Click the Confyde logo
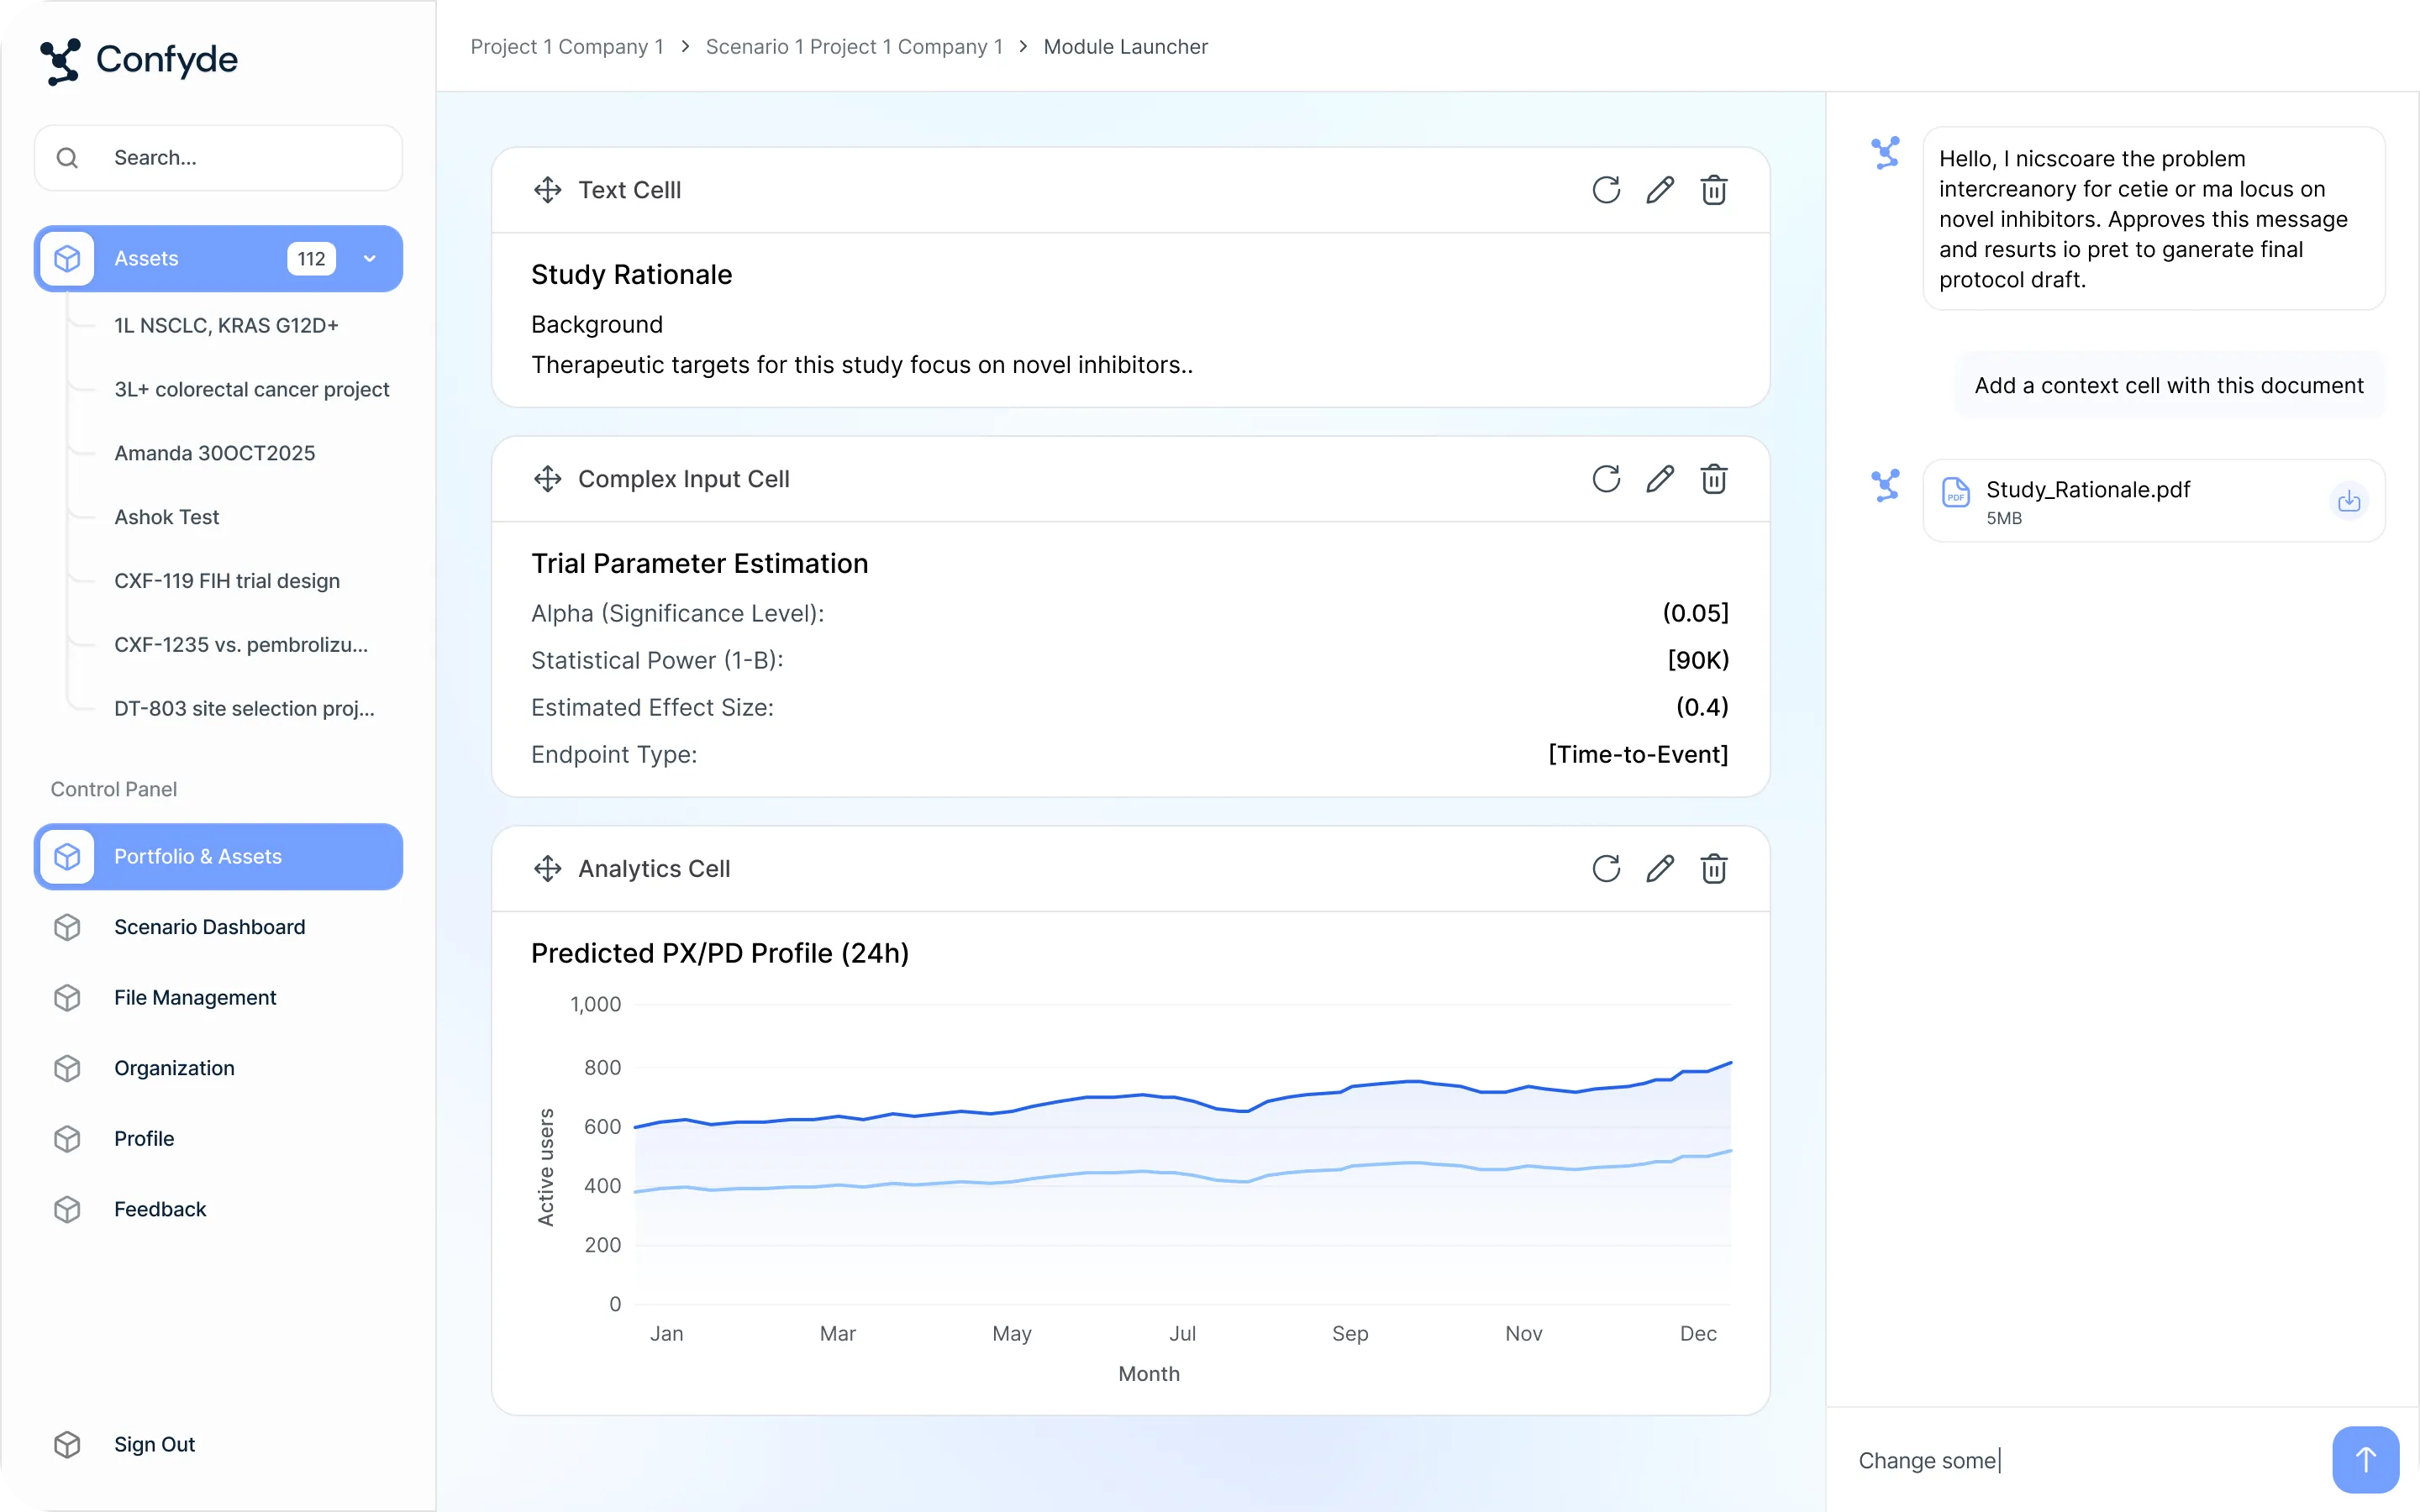This screenshot has width=2420, height=1512. coord(139,60)
